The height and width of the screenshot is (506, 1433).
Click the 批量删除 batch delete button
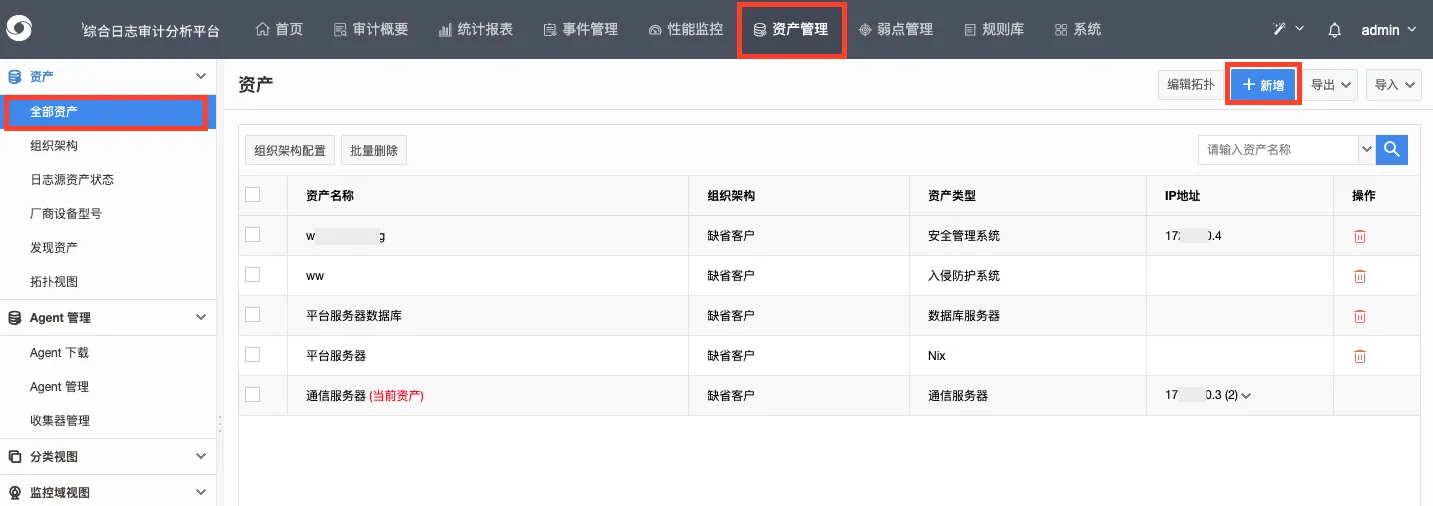pos(374,151)
